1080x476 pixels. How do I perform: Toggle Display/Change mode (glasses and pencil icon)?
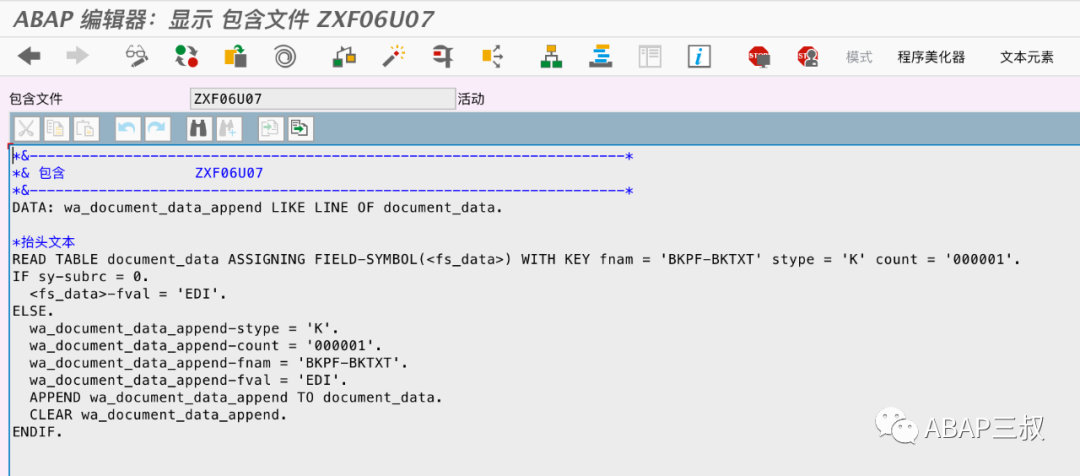tap(137, 56)
